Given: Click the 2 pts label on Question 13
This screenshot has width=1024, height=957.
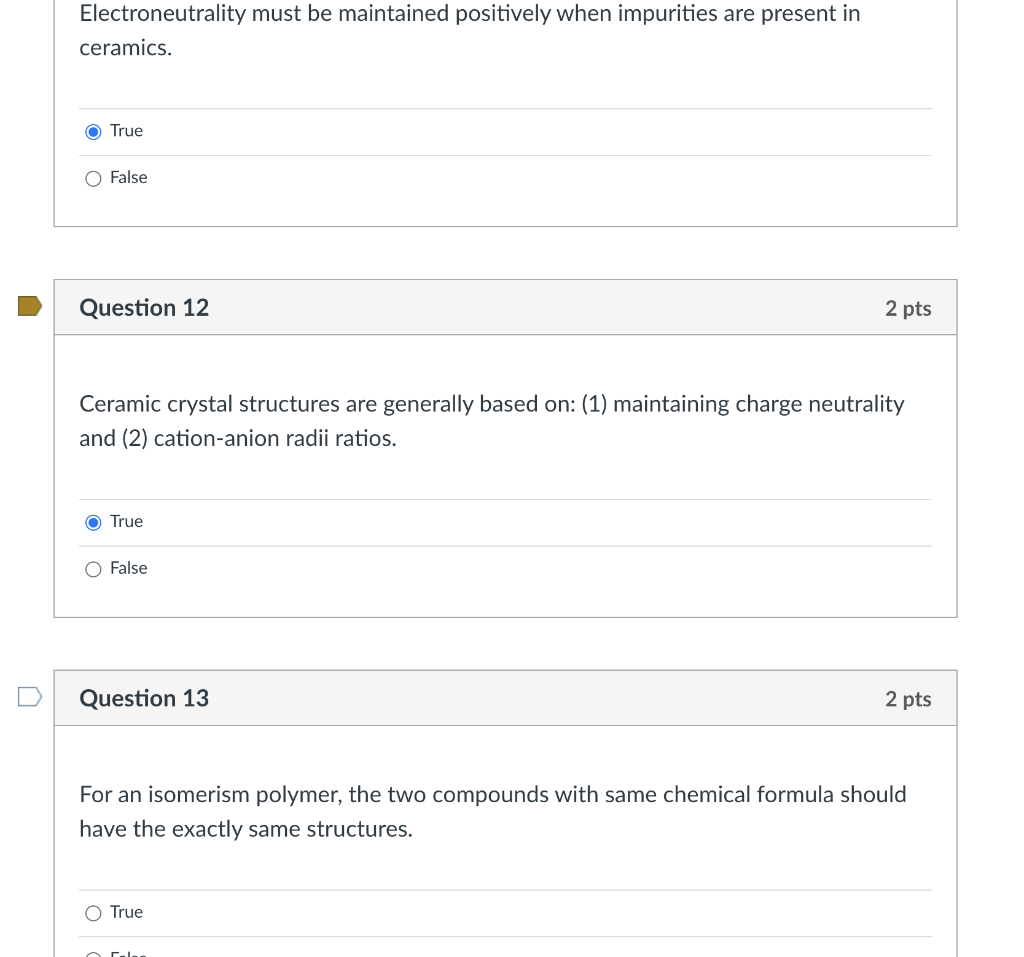Looking at the screenshot, I should [907, 698].
